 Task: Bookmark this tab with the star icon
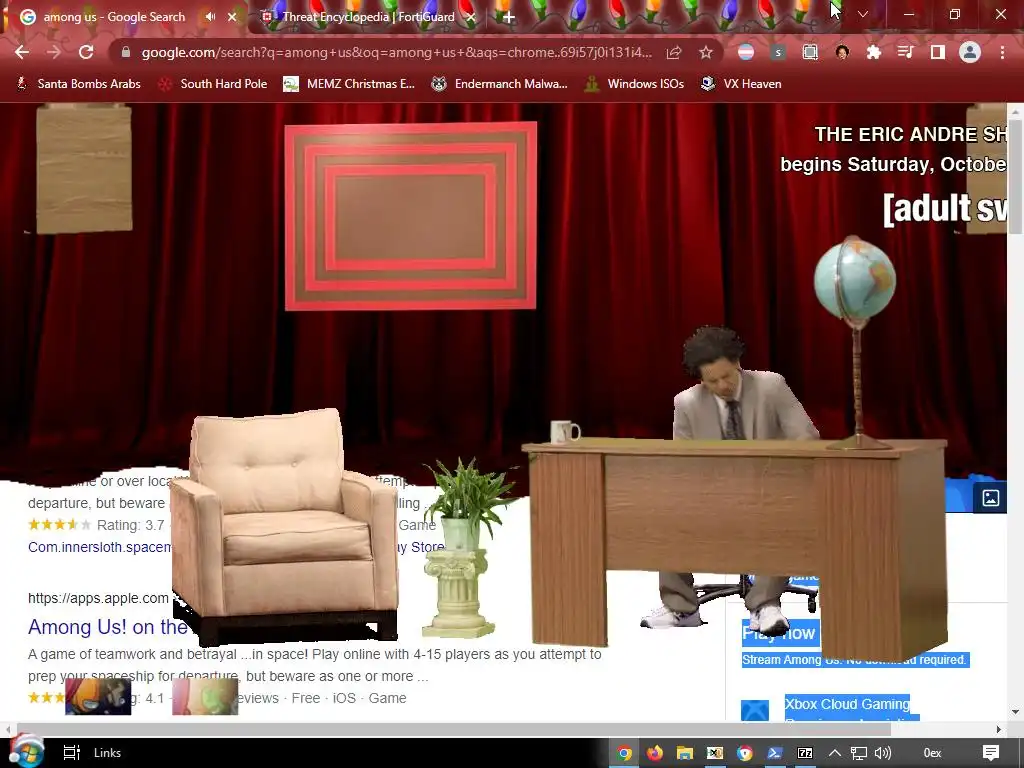706,52
